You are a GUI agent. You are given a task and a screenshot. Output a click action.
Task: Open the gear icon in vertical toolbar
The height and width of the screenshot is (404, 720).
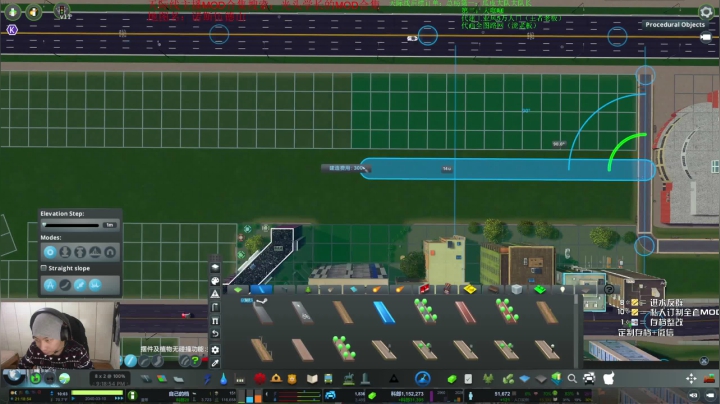point(215,350)
